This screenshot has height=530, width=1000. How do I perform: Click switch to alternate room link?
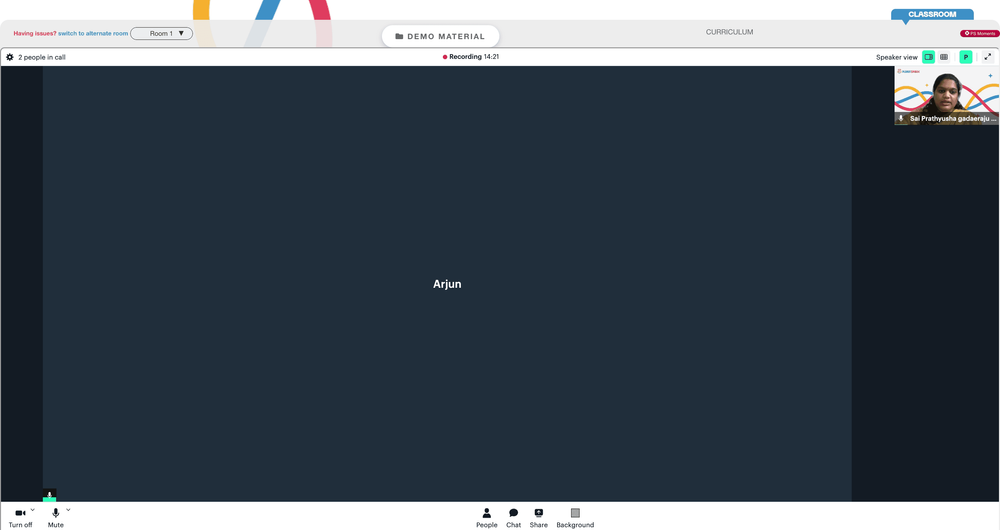[93, 33]
